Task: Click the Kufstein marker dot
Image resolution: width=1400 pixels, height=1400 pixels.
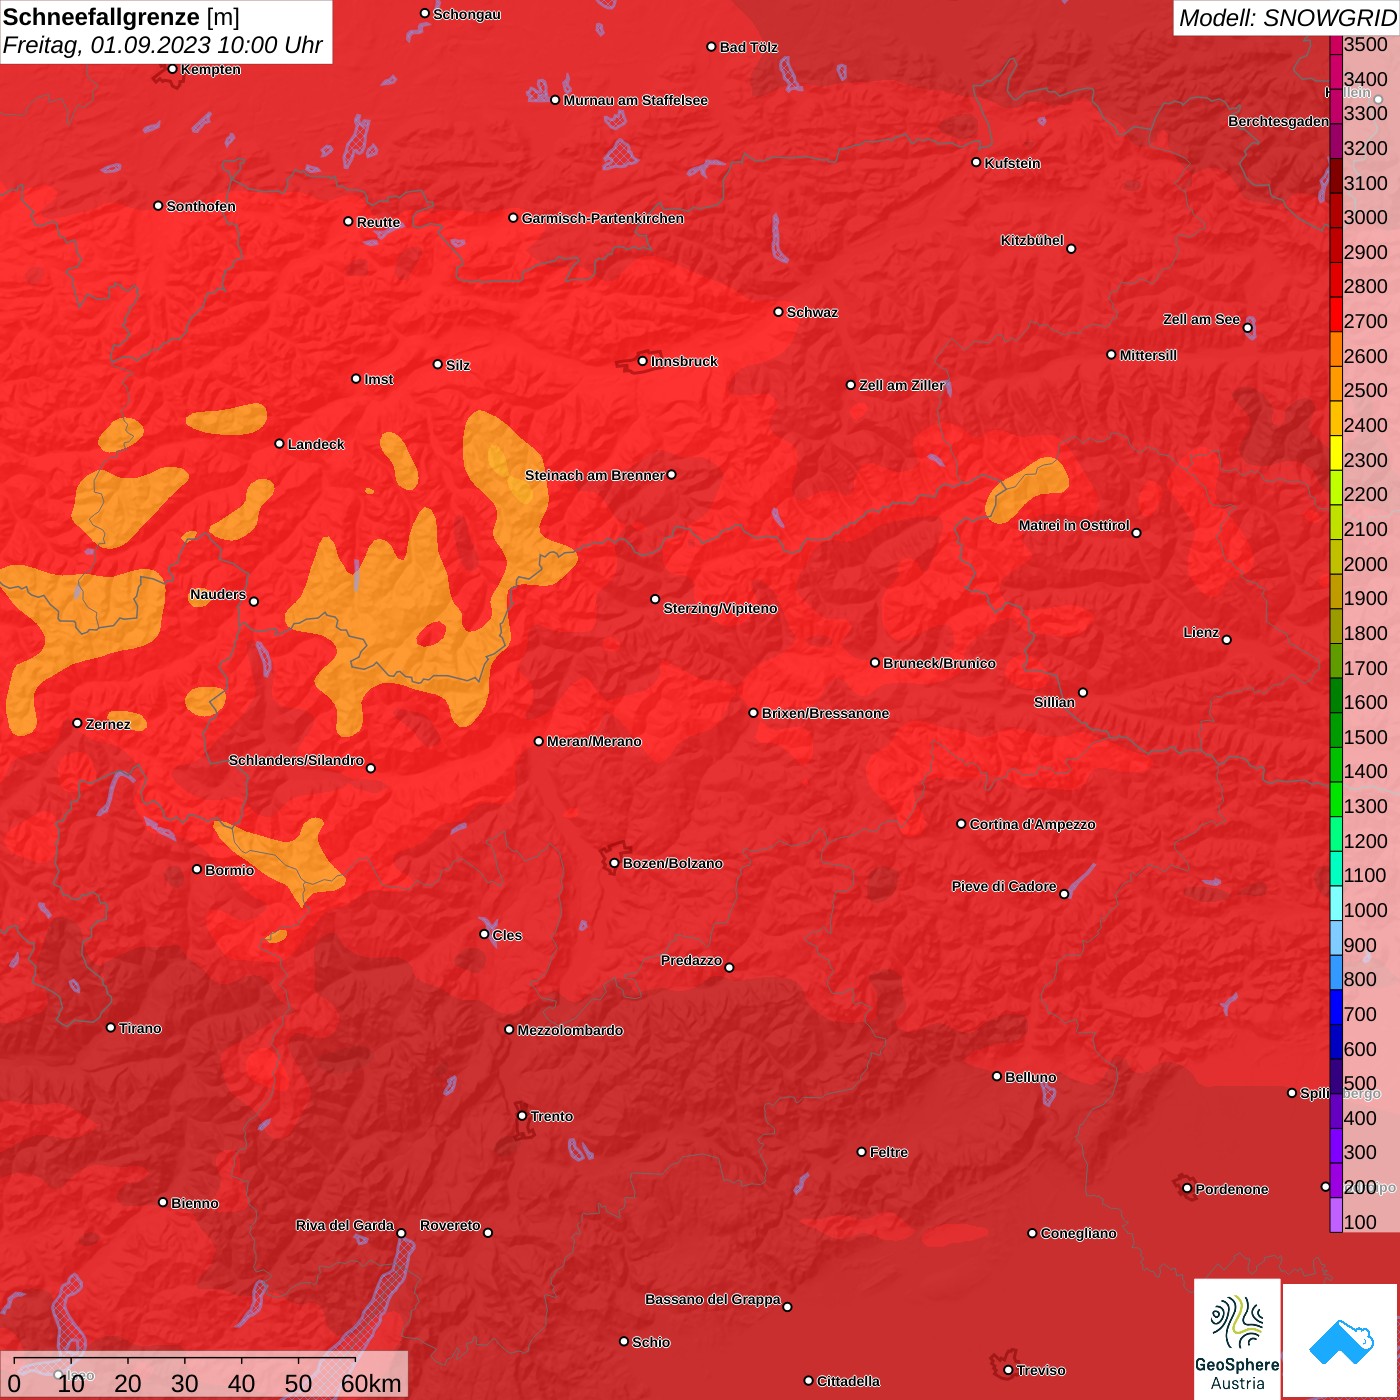Action: coord(976,162)
